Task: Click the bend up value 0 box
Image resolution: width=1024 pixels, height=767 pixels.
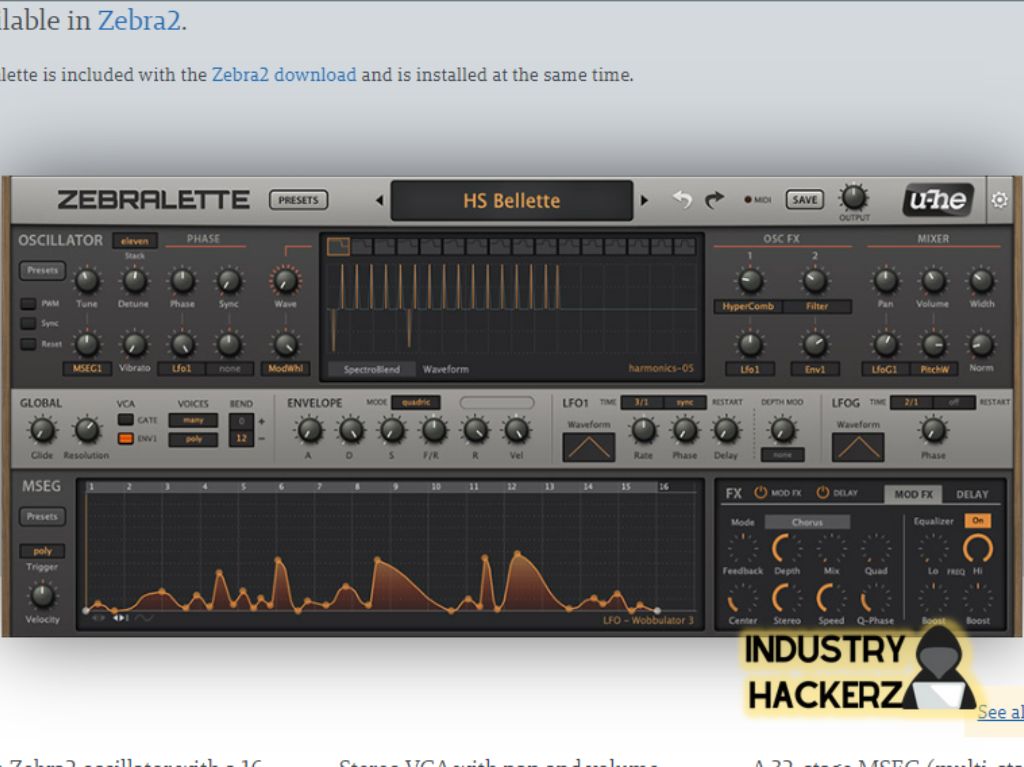Action: coord(241,421)
